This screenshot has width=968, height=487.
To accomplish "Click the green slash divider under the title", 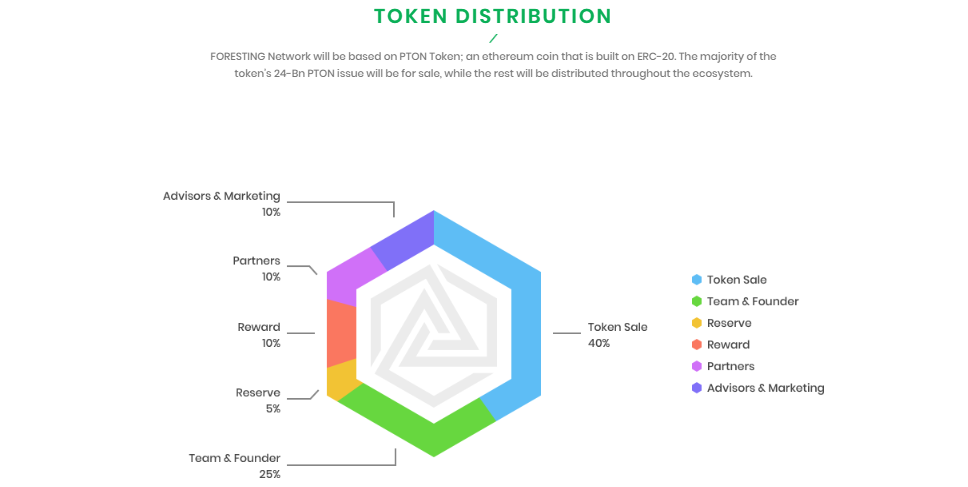I will [493, 39].
